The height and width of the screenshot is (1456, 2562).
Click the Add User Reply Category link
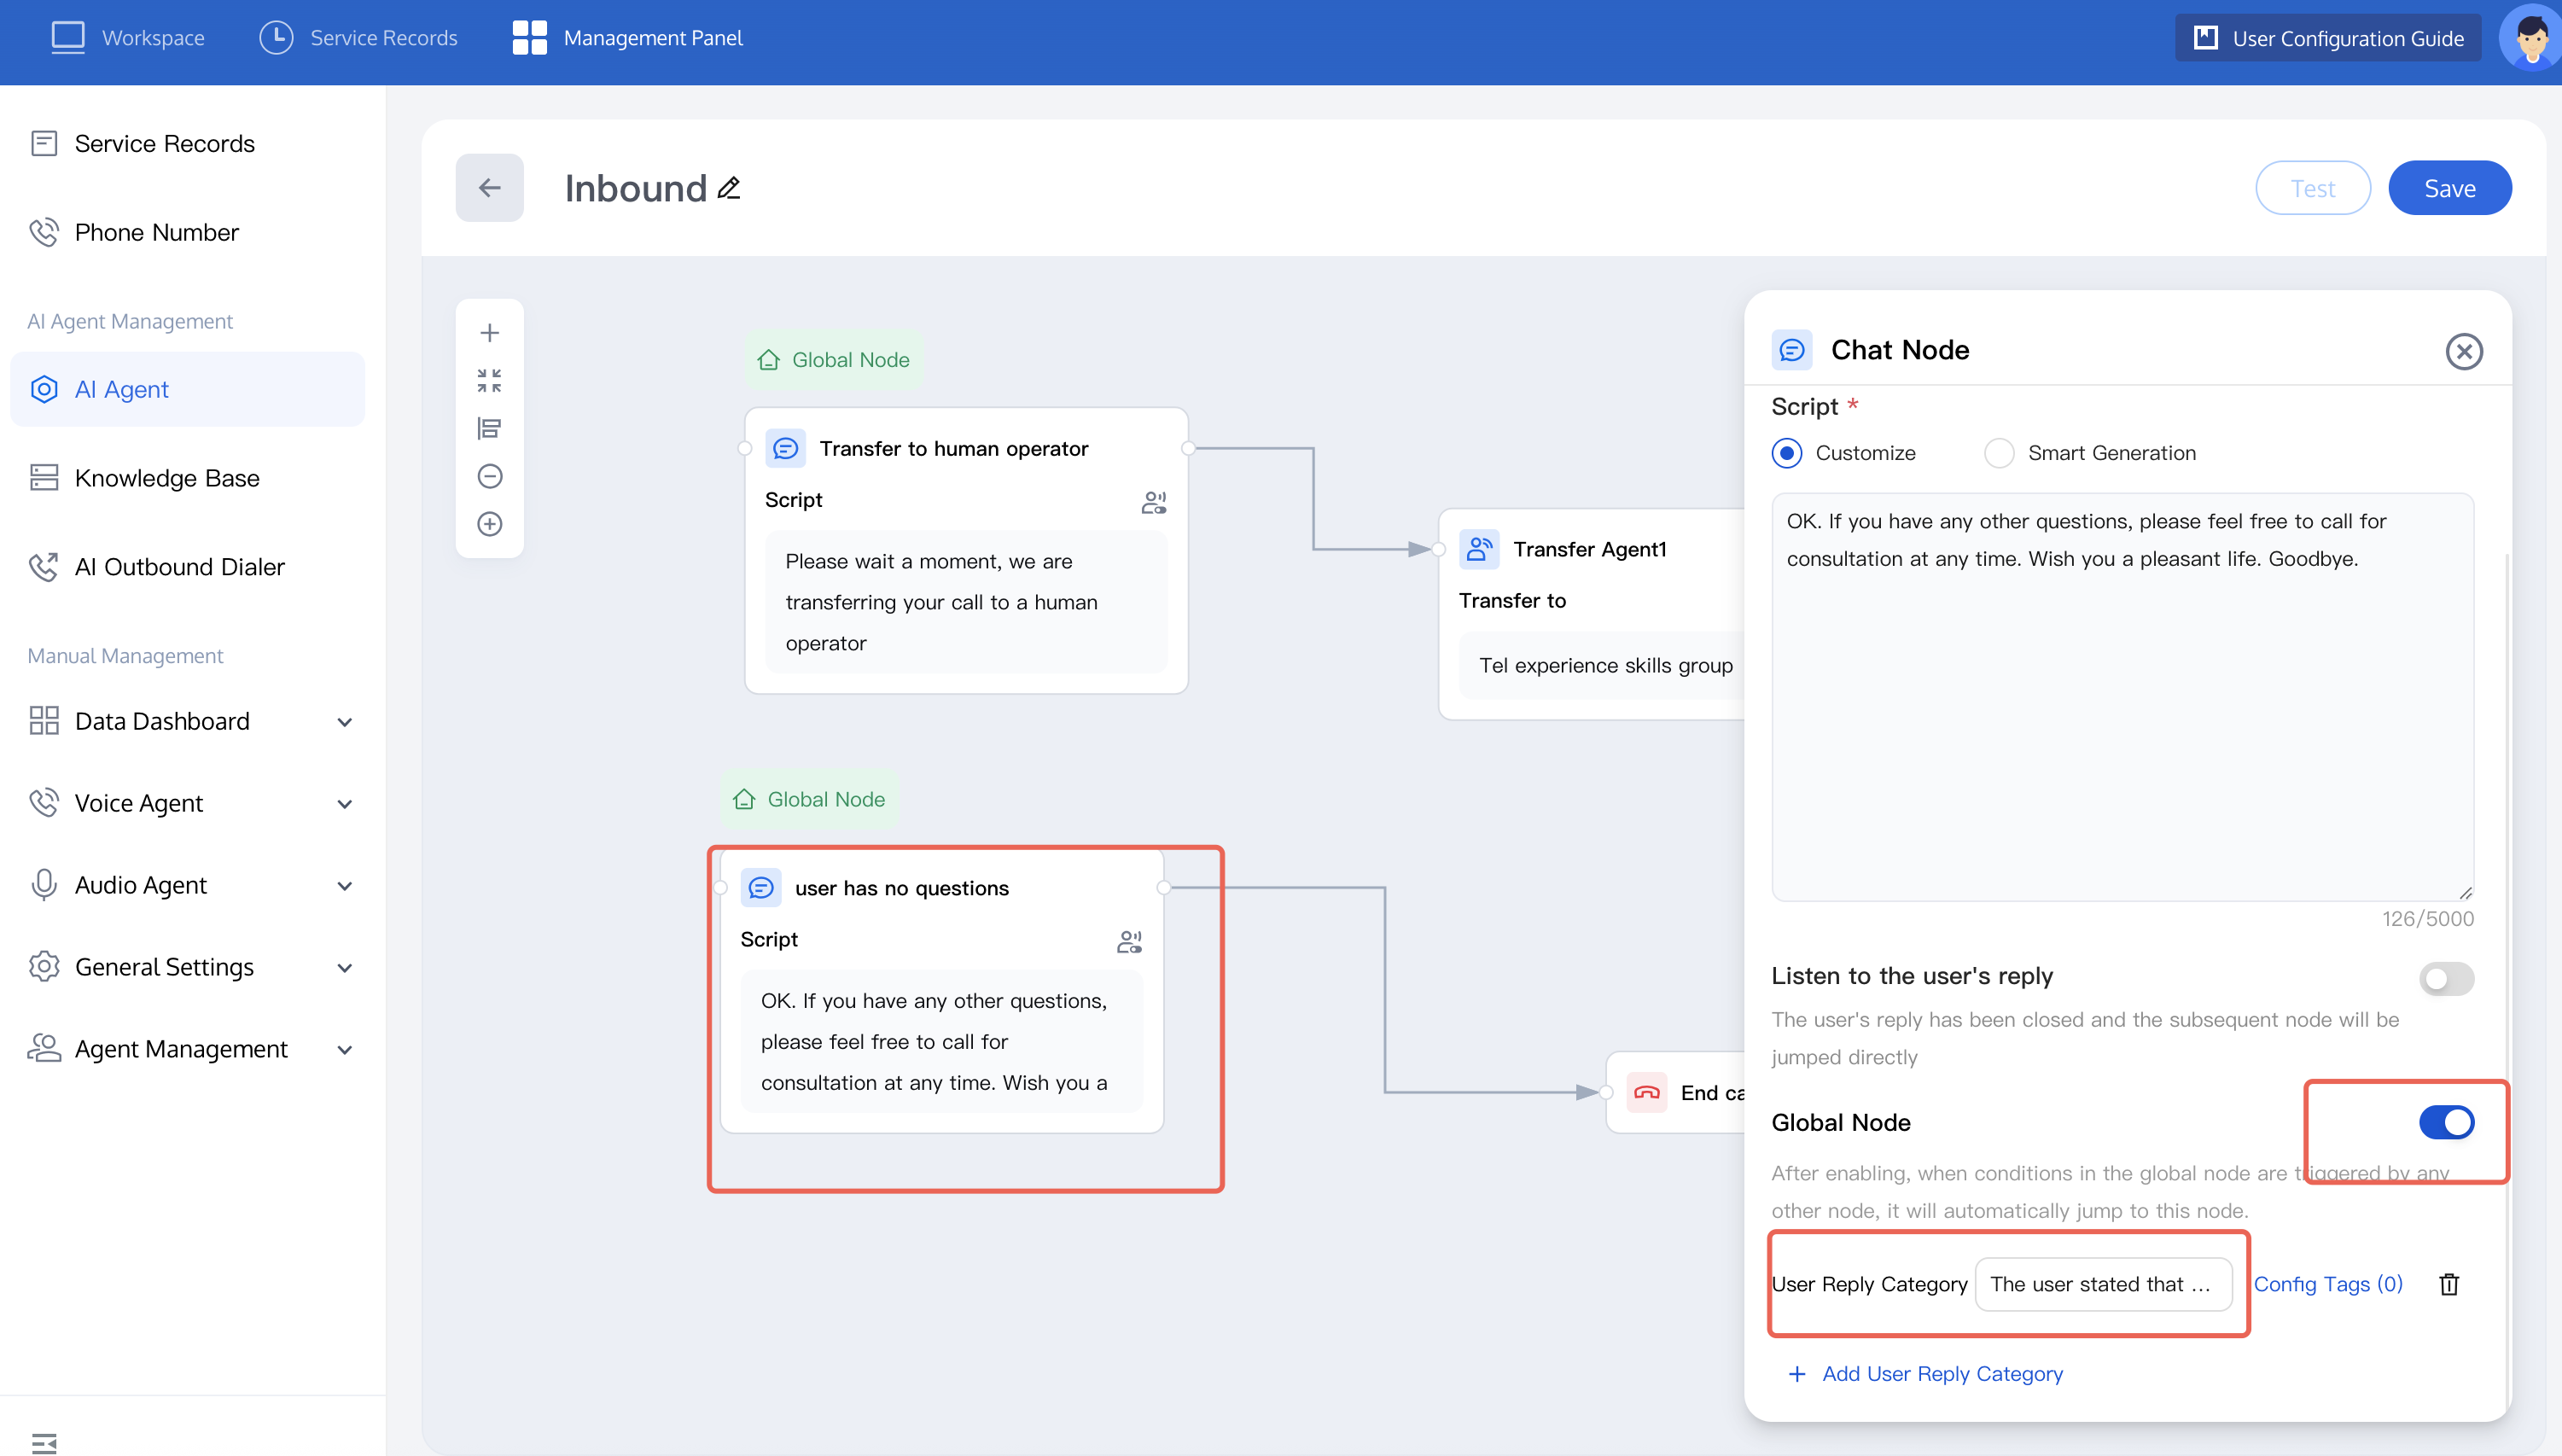pyautogui.click(x=1941, y=1373)
